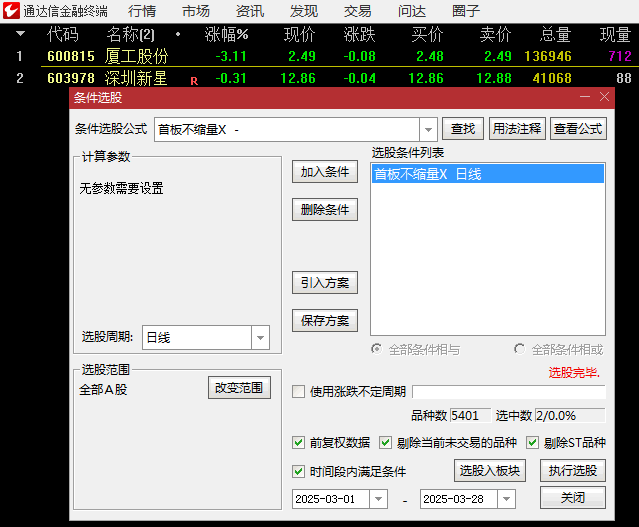Click 保存方案 button
The image size is (639, 527).
coord(325,320)
